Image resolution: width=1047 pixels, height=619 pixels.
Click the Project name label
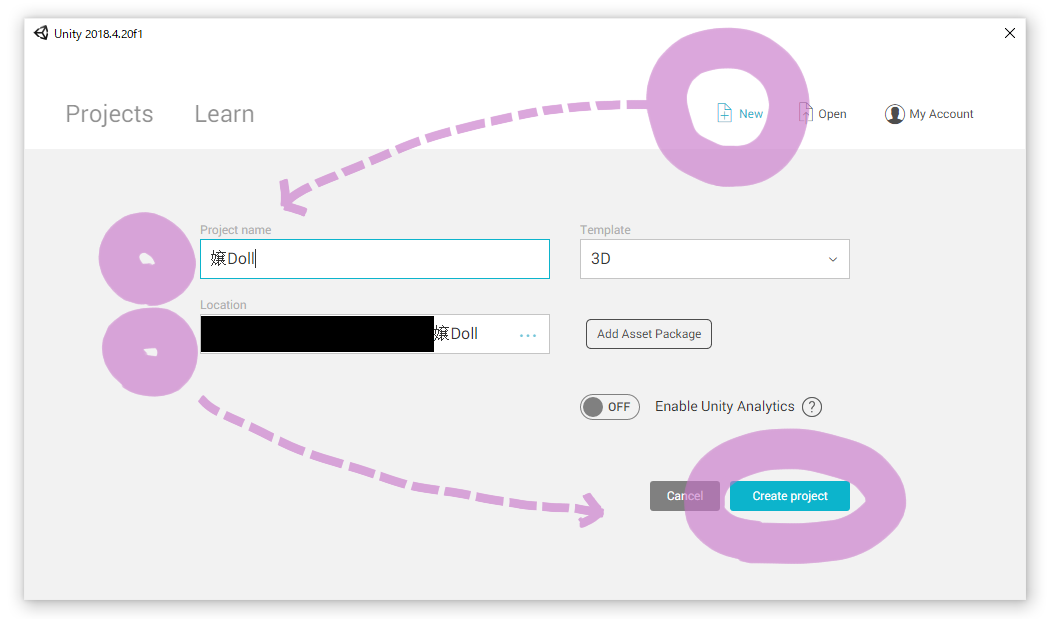(236, 230)
